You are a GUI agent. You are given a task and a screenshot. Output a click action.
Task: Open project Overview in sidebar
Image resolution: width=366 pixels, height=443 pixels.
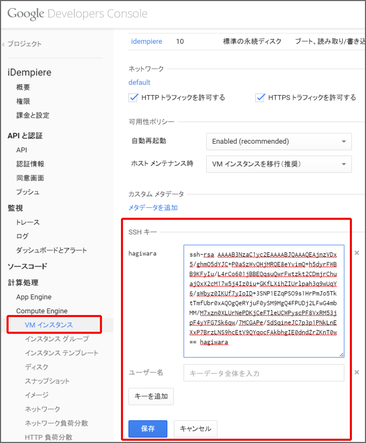click(23, 87)
